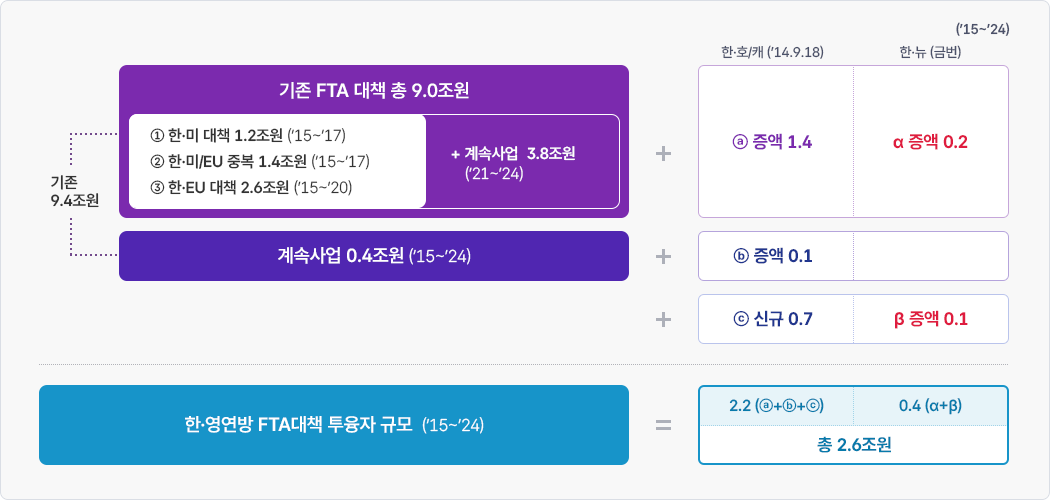Click the ① 한·미 대책 1.2조원 line

pyautogui.click(x=247, y=135)
